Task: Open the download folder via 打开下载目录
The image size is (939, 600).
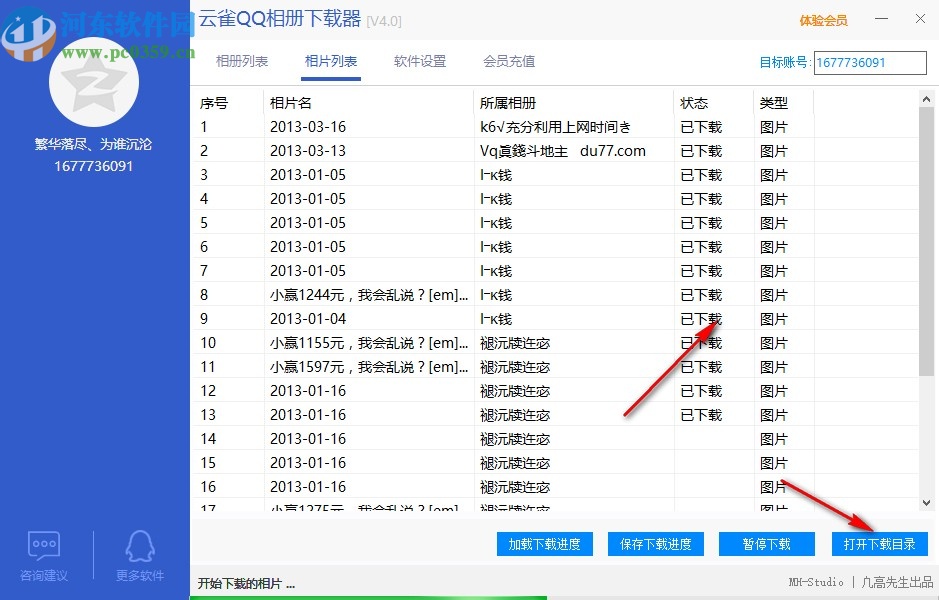Action: (880, 544)
